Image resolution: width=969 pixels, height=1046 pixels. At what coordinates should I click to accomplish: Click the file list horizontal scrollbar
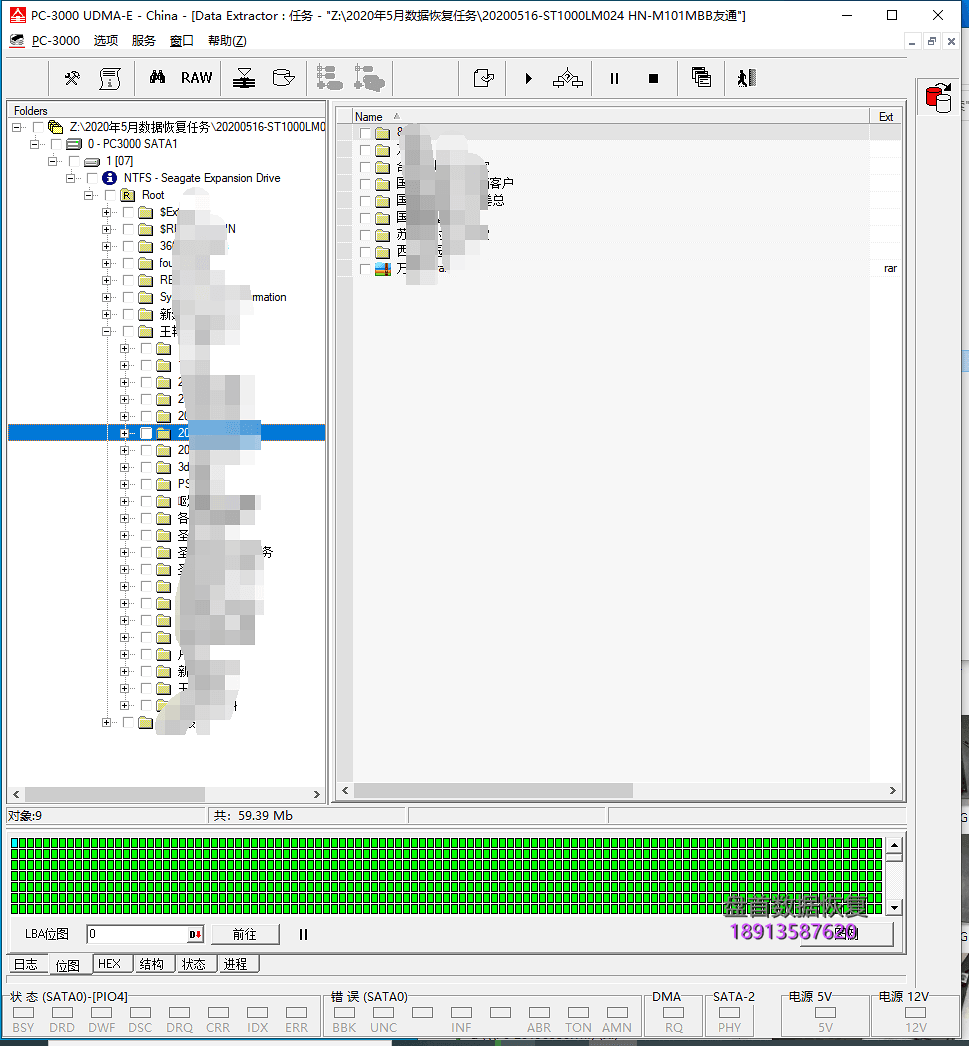point(619,791)
